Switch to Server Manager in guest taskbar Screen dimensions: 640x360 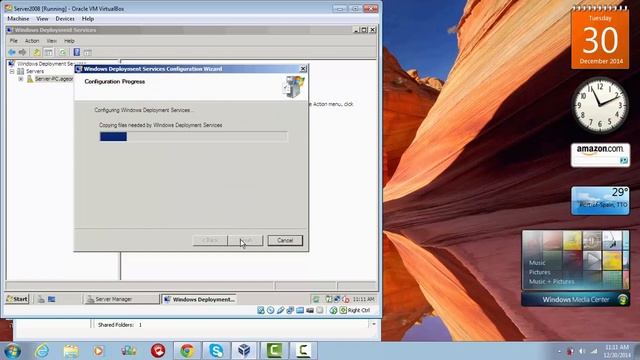[121, 299]
